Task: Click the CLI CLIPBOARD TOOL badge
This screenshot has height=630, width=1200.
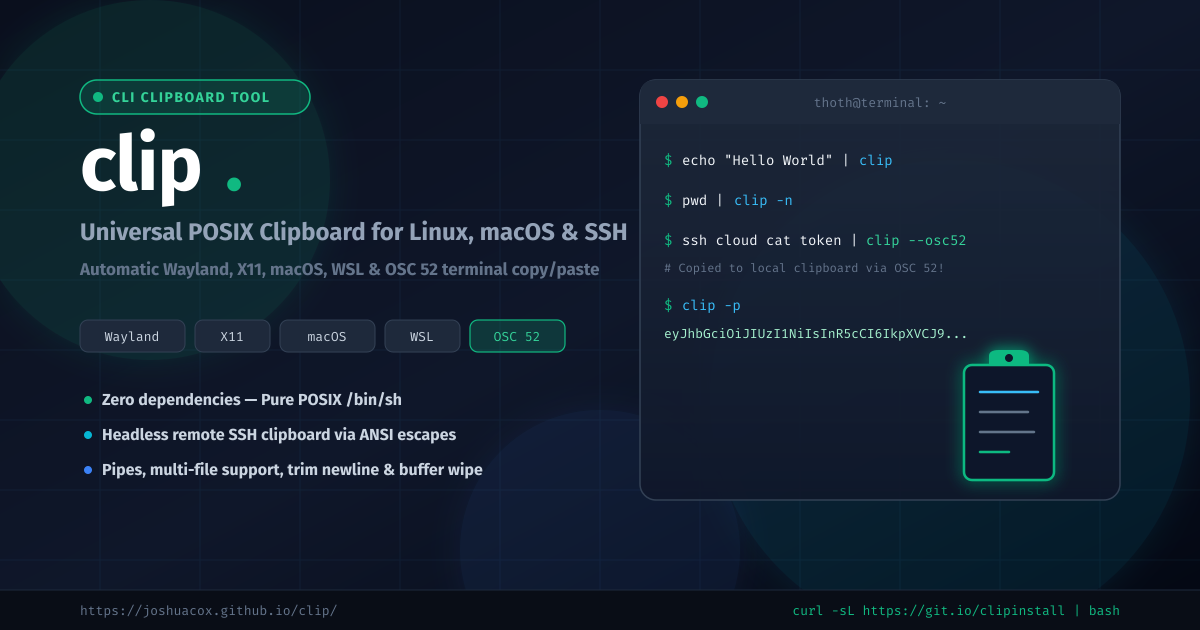Action: point(195,97)
